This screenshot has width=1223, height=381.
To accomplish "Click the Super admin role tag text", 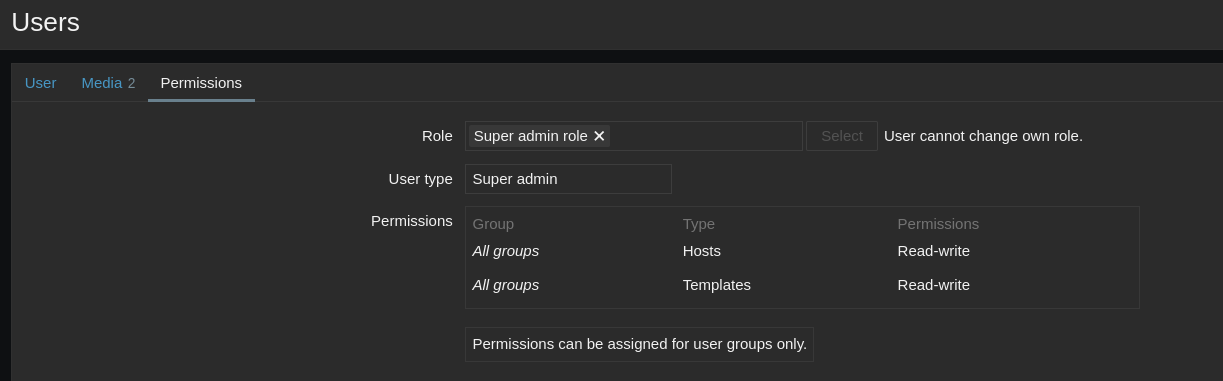I will [531, 136].
